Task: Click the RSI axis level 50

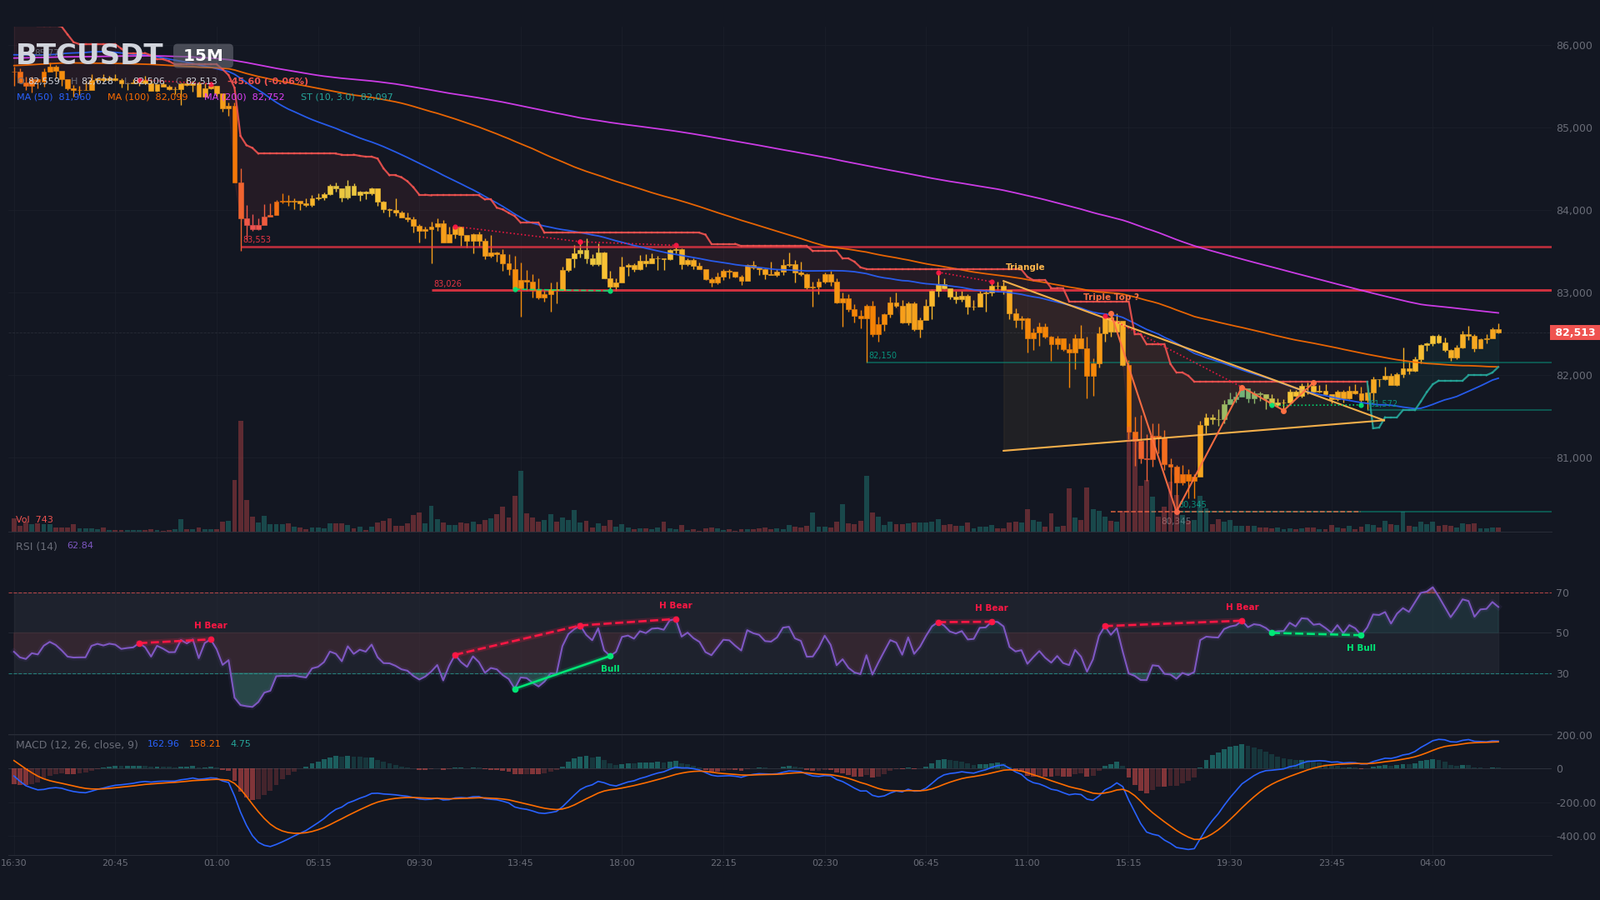Action: pos(1562,634)
